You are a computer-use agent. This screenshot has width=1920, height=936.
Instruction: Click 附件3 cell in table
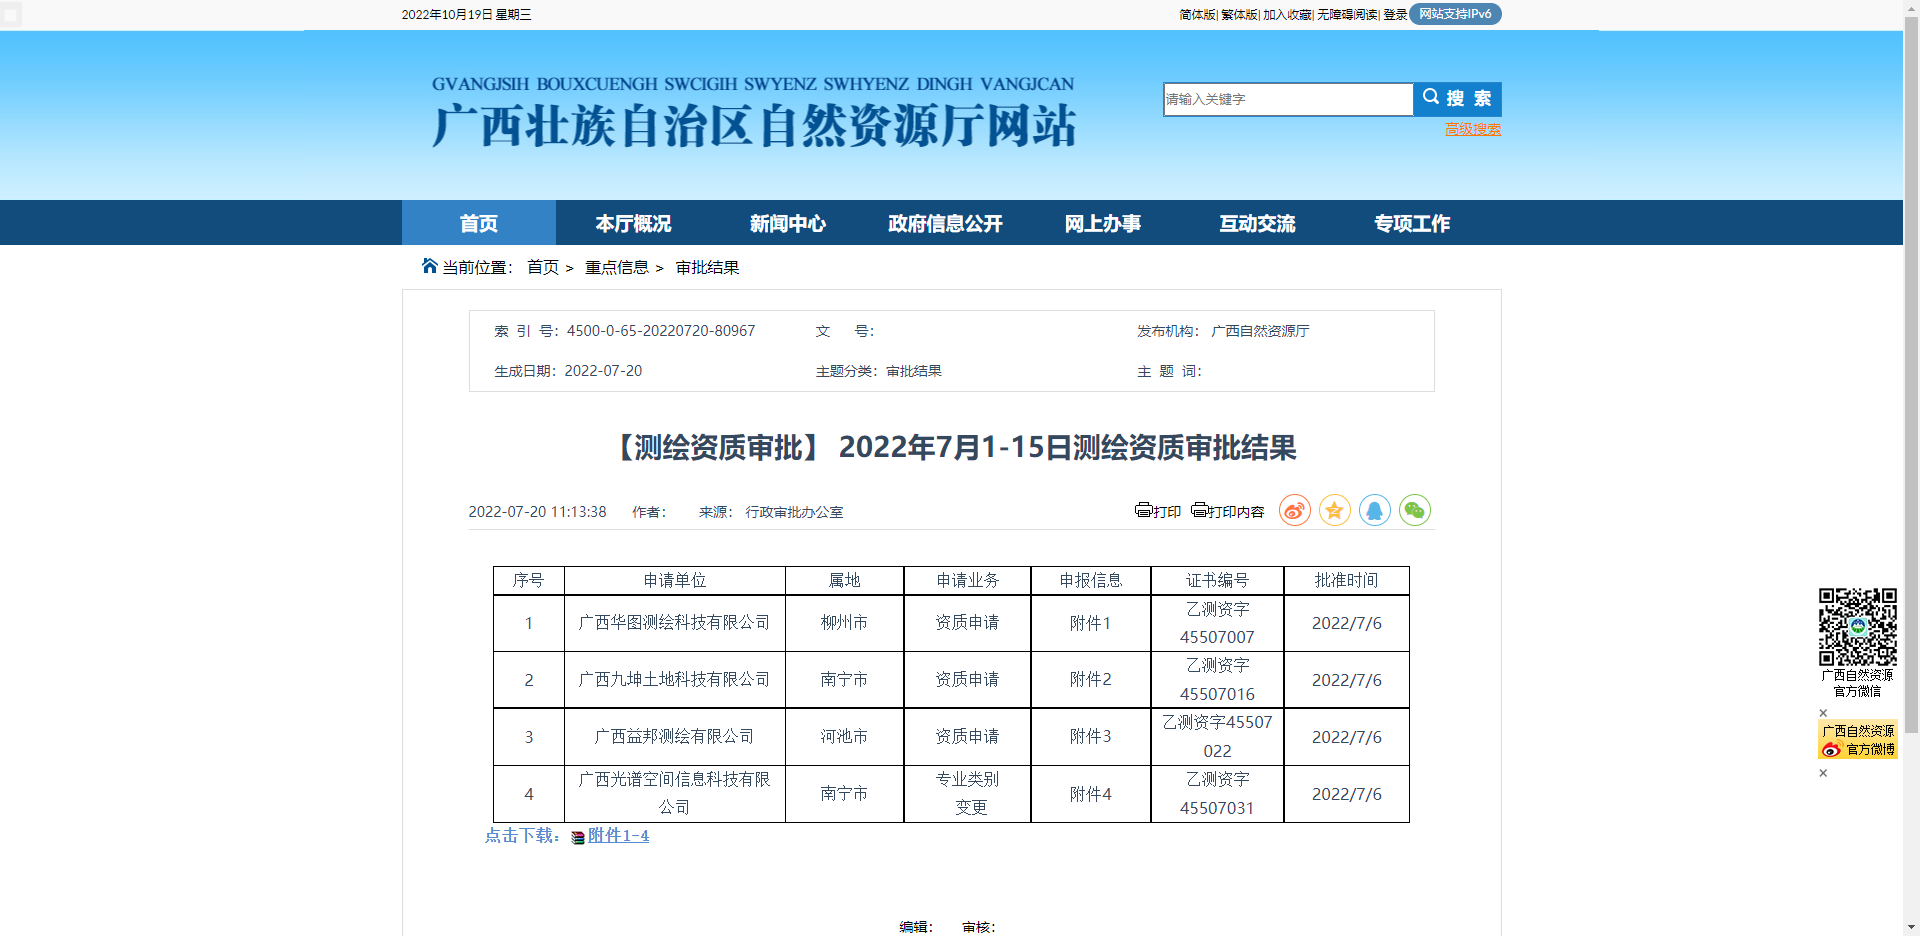click(1090, 737)
